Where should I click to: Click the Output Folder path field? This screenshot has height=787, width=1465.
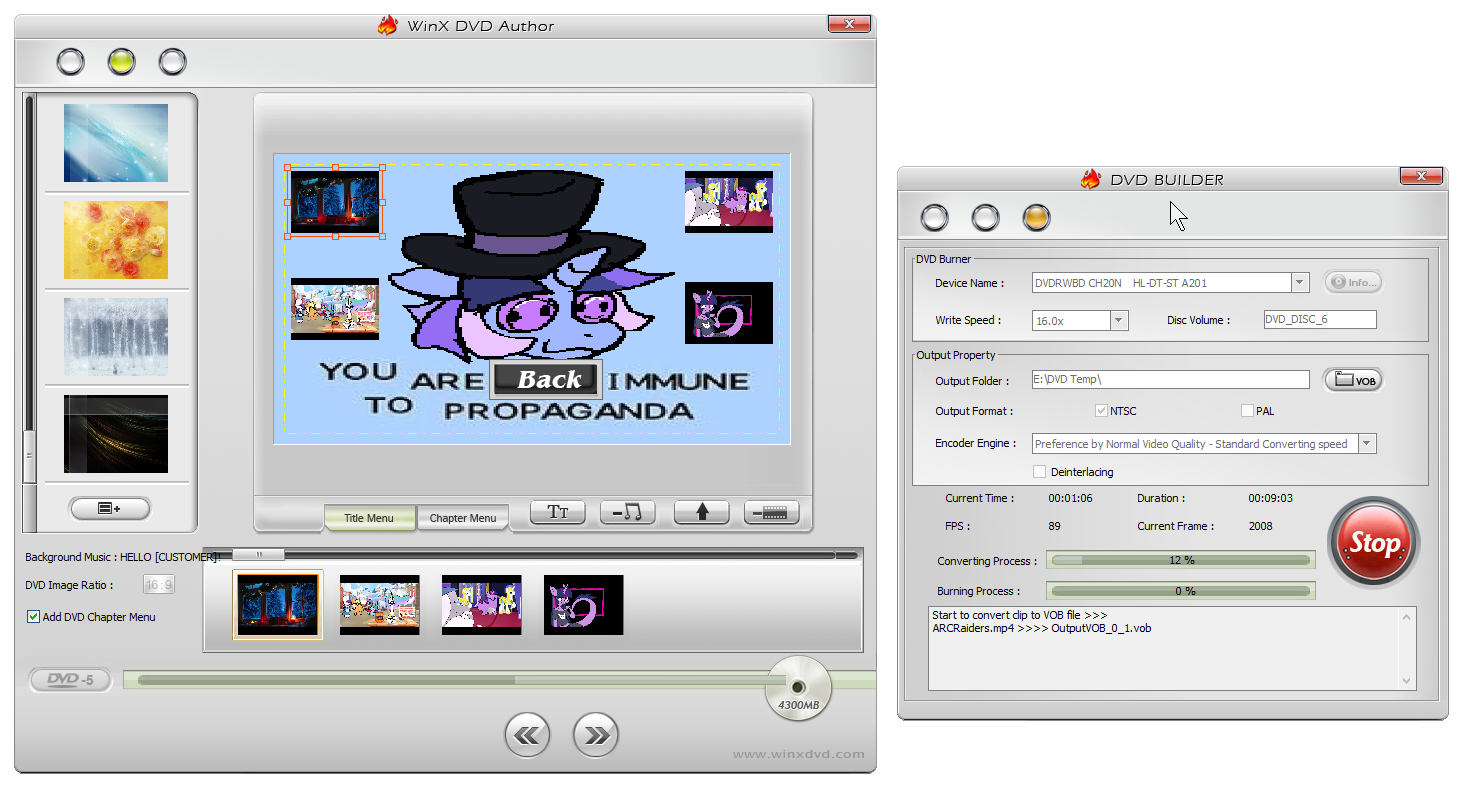(1170, 380)
